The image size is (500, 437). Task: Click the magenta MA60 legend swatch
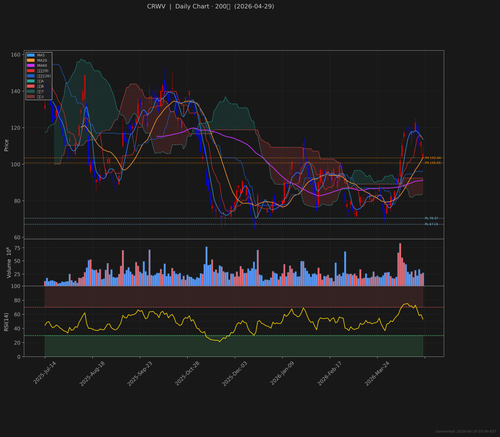coord(31,65)
